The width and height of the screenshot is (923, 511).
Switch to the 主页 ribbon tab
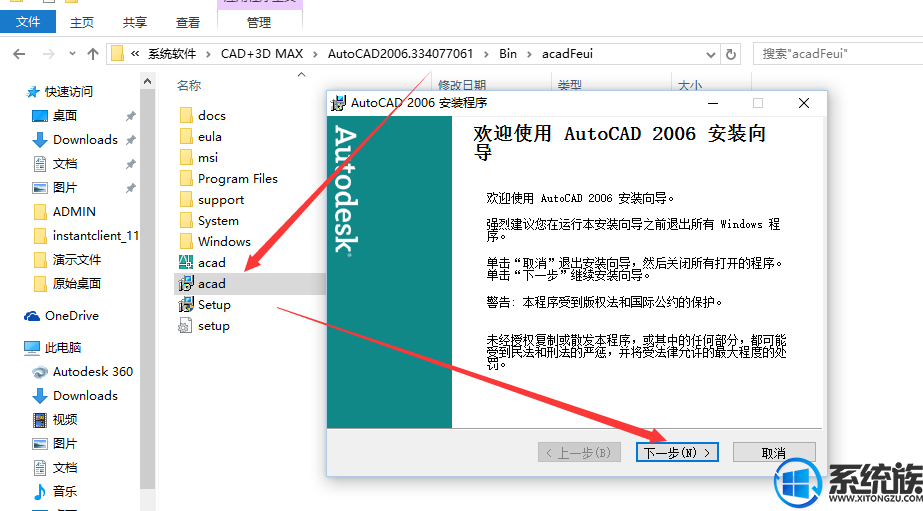click(82, 22)
